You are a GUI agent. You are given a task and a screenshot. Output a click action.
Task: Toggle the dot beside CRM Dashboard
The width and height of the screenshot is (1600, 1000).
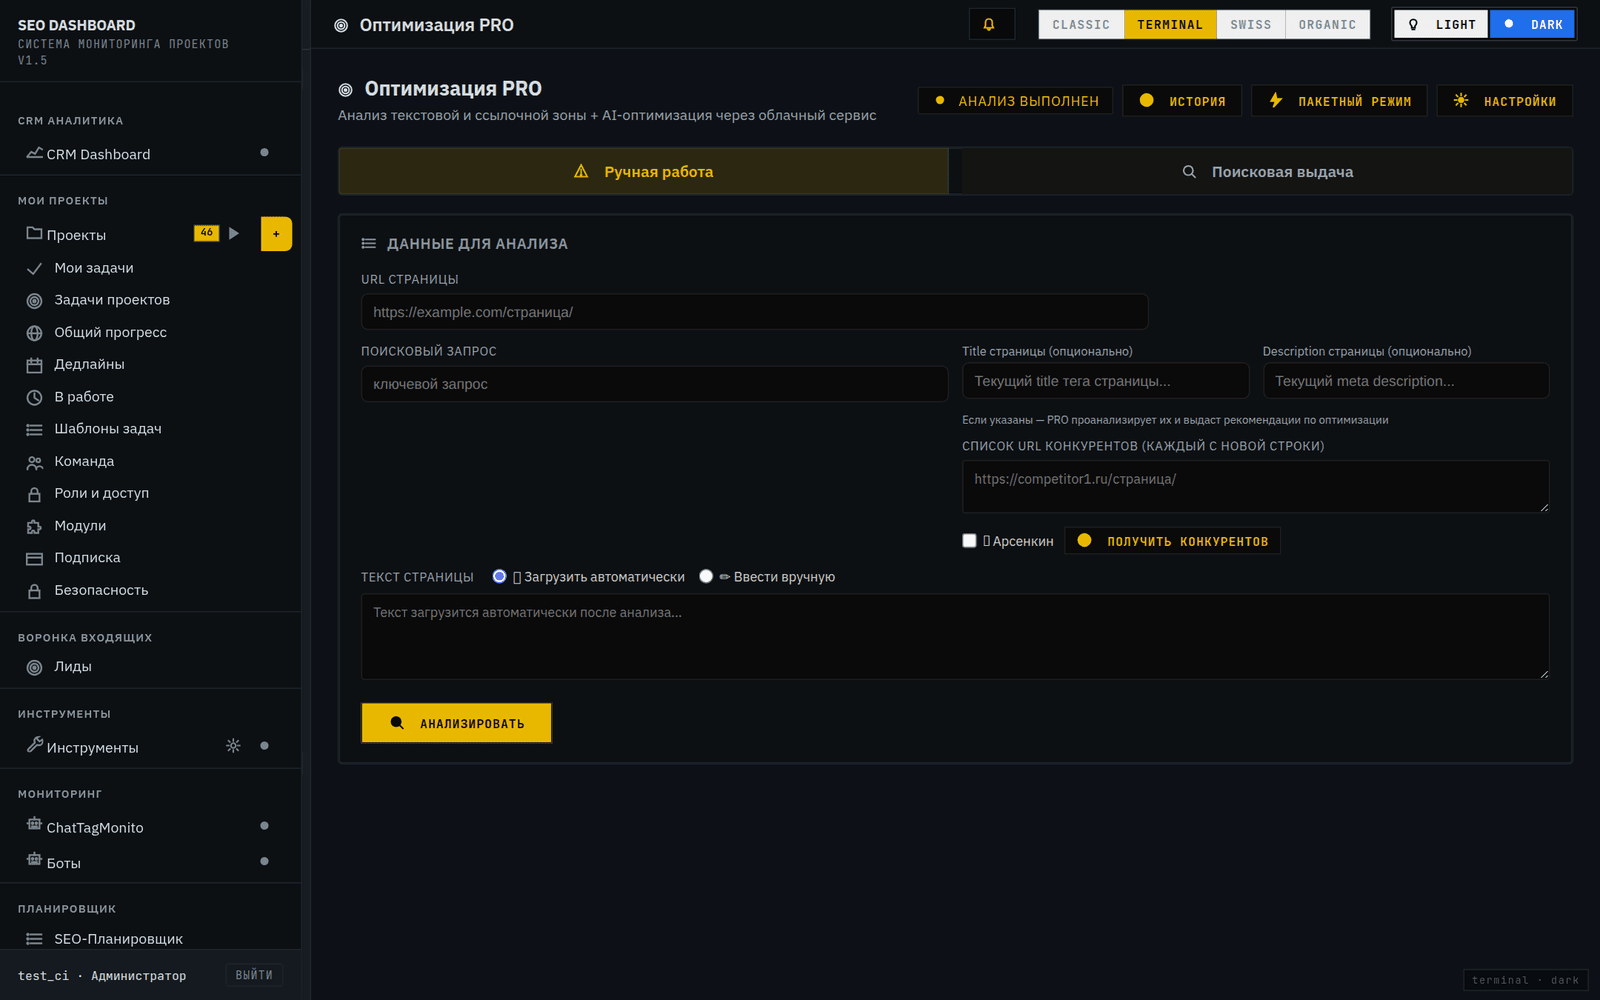(264, 153)
